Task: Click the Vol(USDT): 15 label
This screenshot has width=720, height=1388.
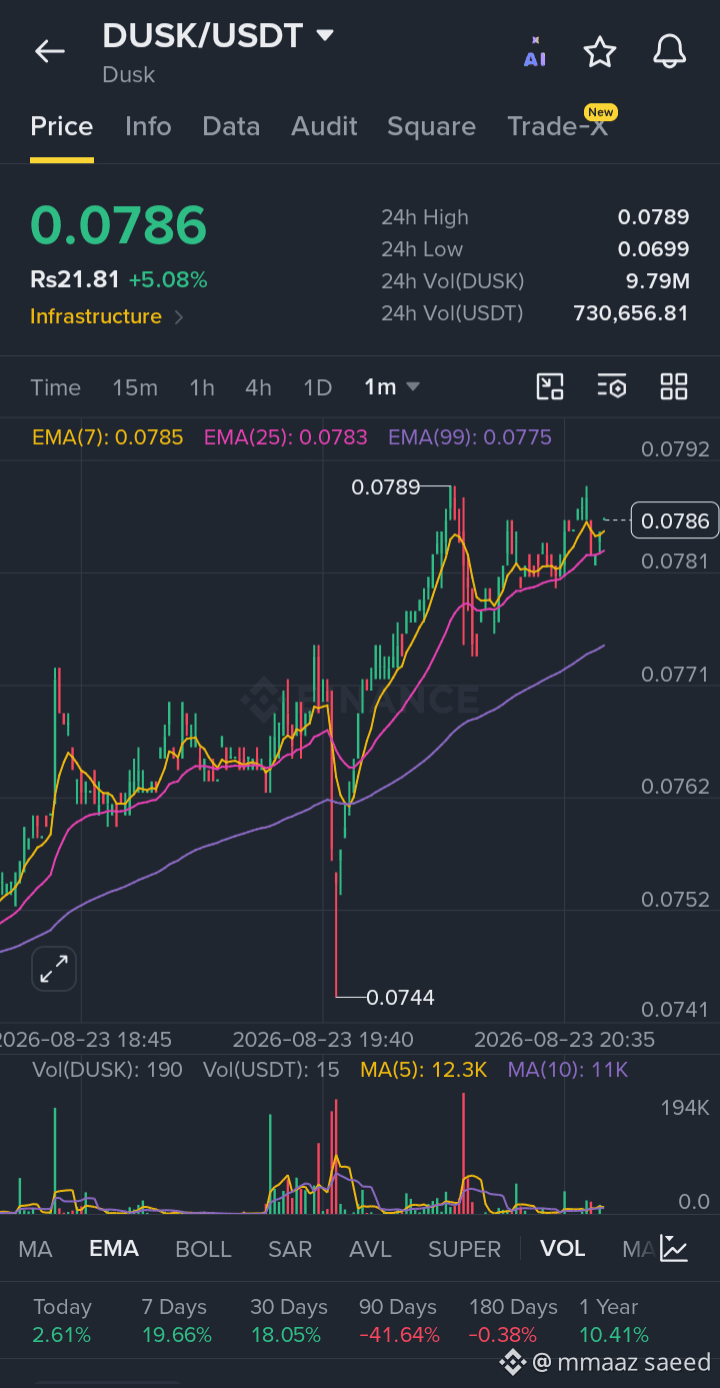Action: pyautogui.click(x=271, y=1070)
